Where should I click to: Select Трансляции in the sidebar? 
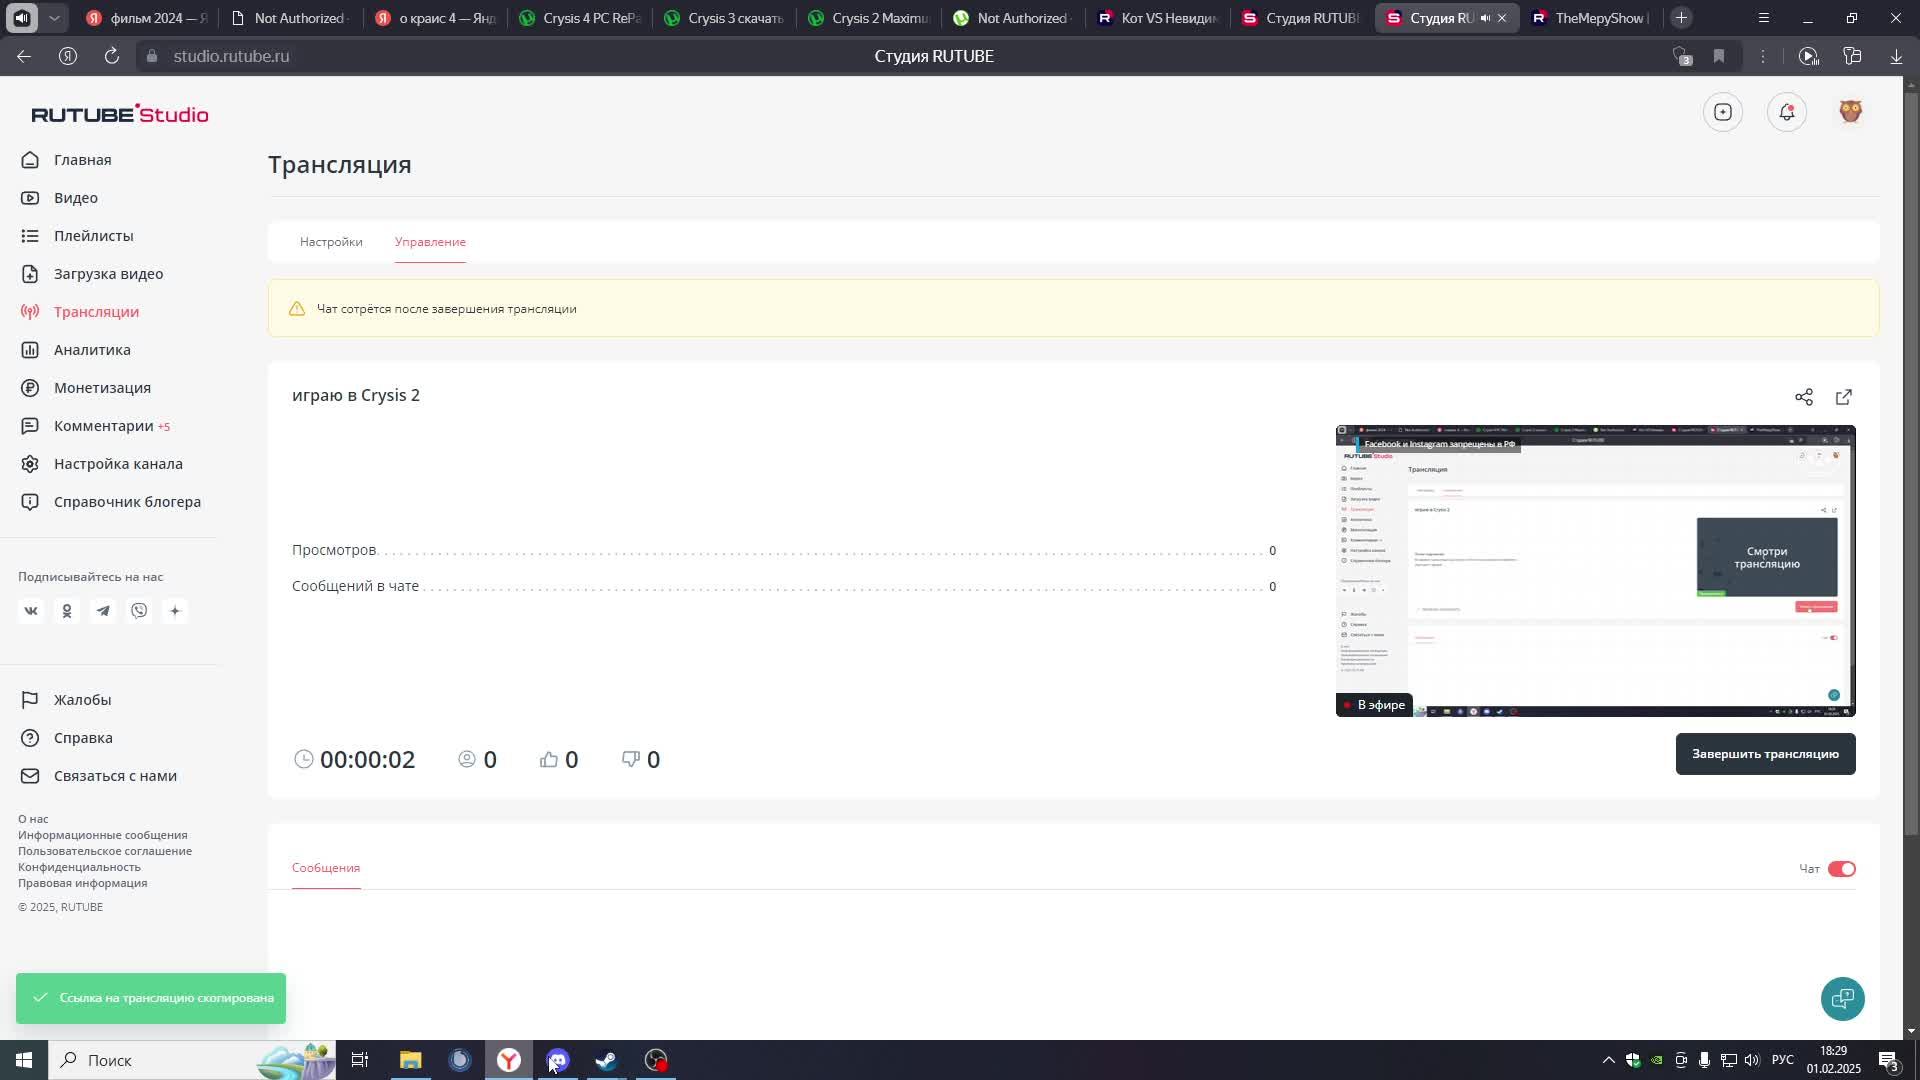(x=80, y=312)
